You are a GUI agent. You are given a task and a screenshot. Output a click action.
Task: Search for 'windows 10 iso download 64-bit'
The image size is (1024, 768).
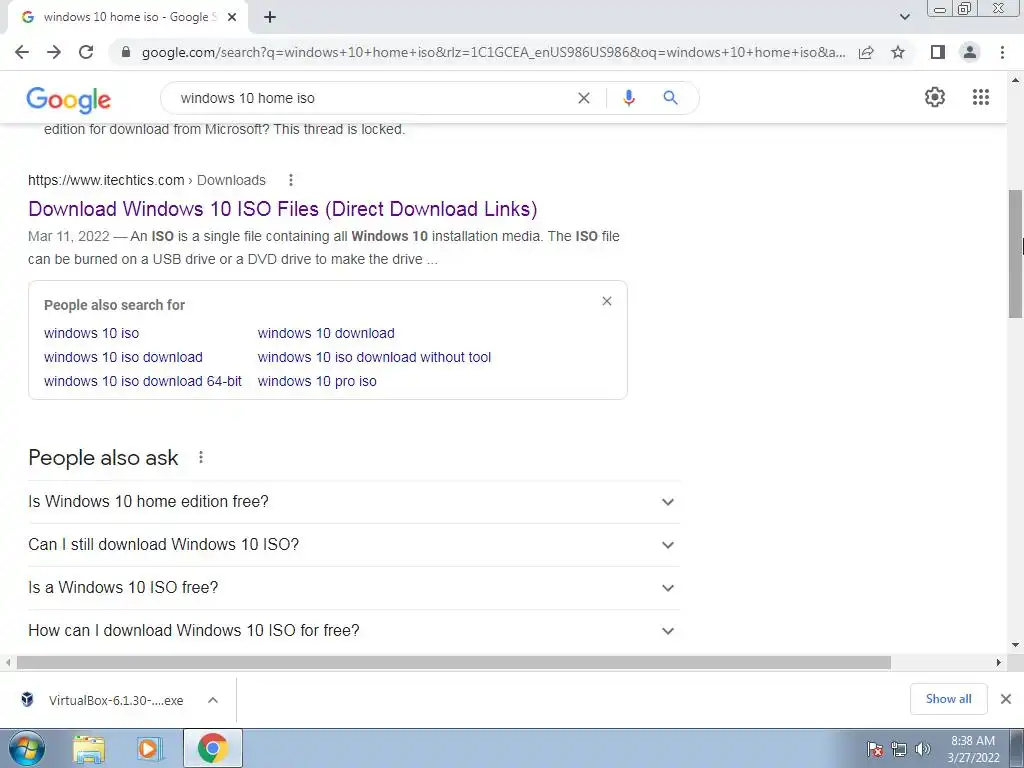[x=143, y=381]
